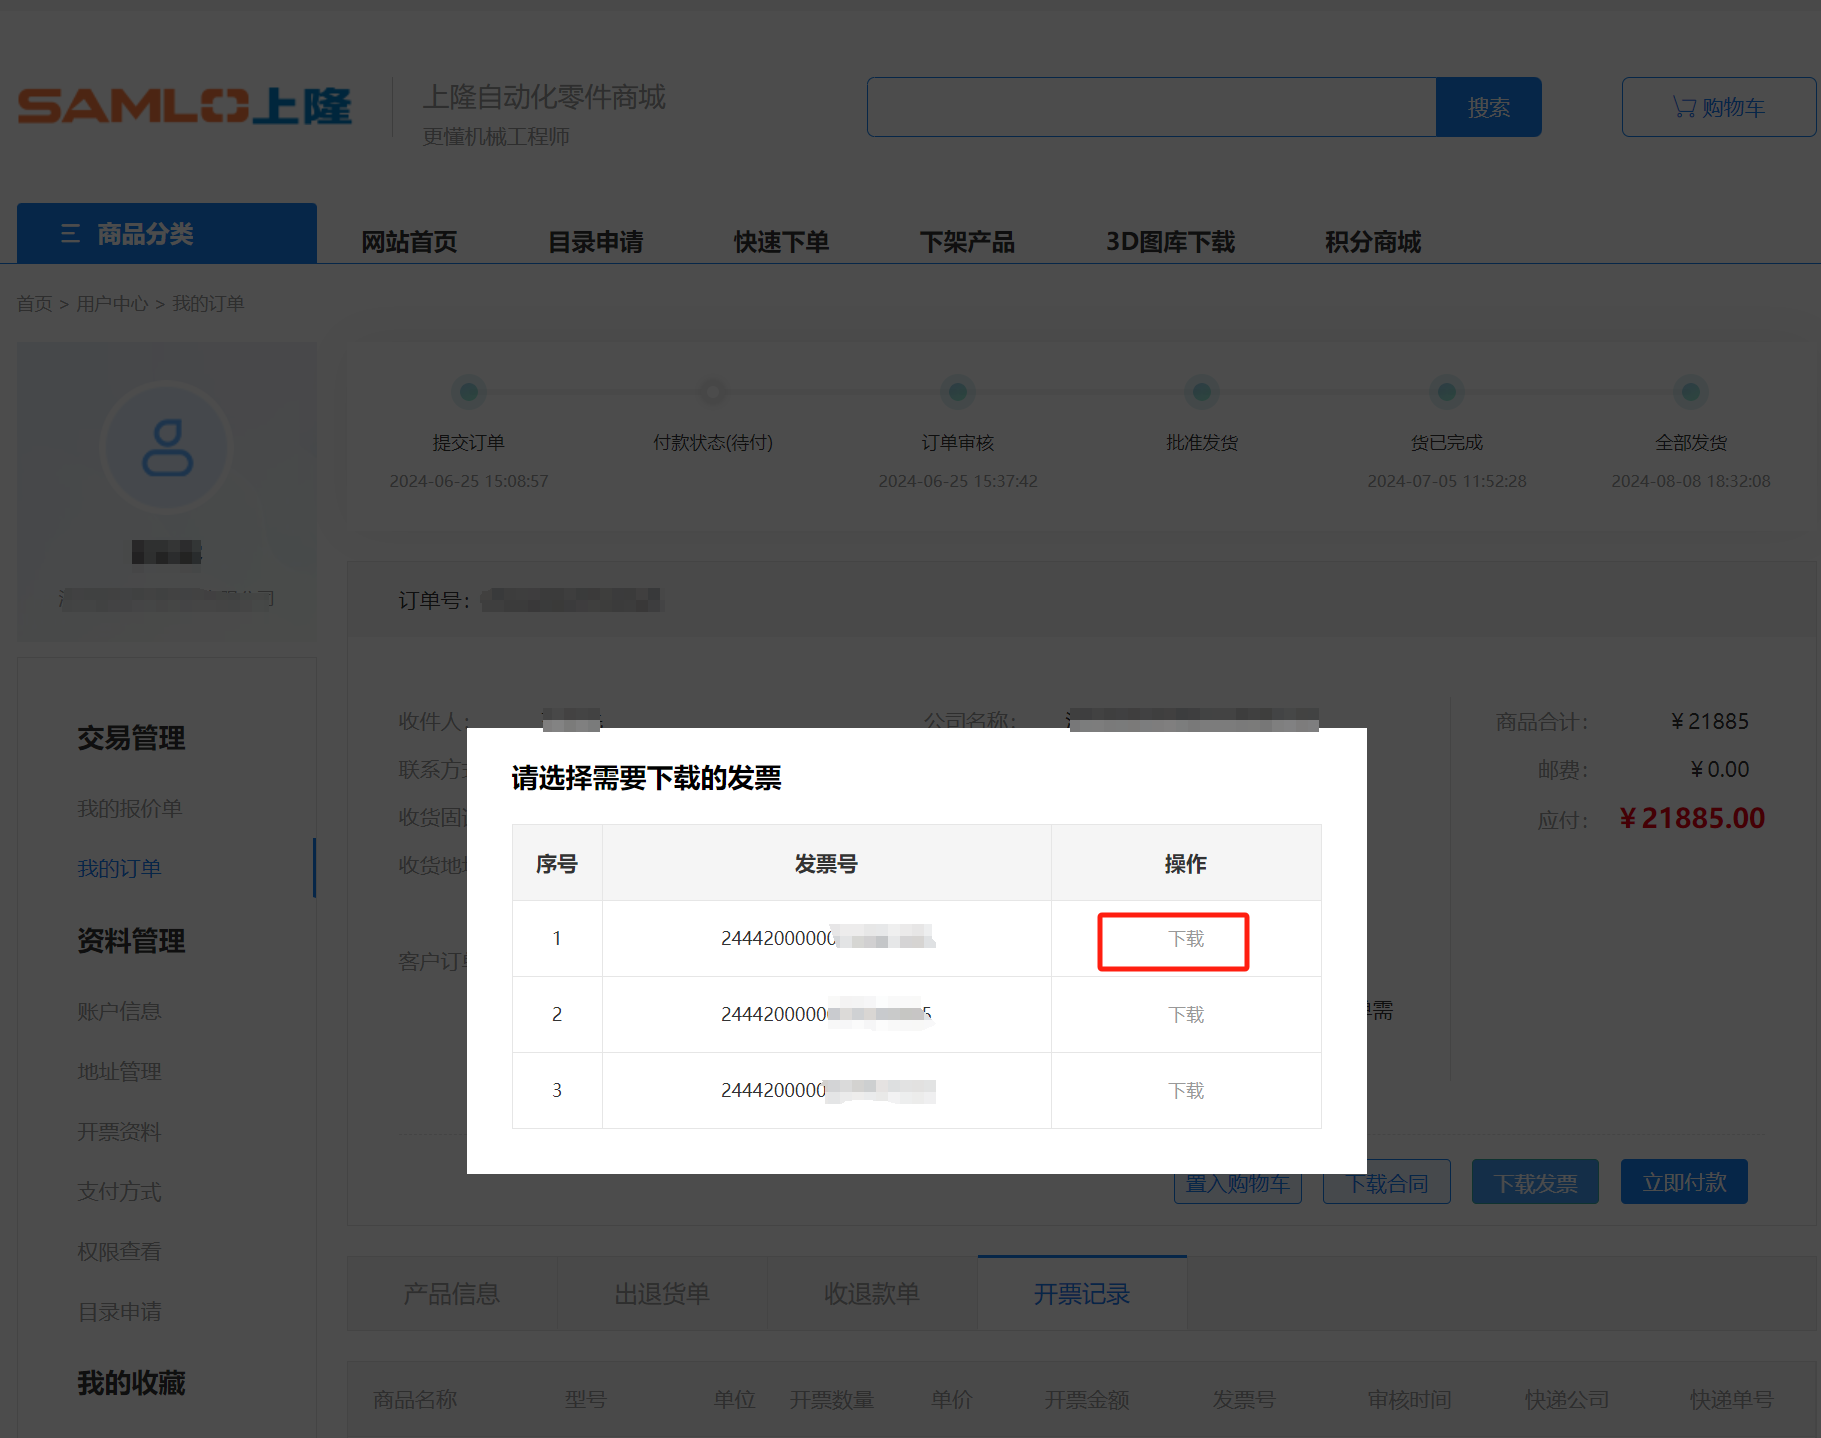Focus the product search input field
The image size is (1821, 1438).
[x=1151, y=107]
